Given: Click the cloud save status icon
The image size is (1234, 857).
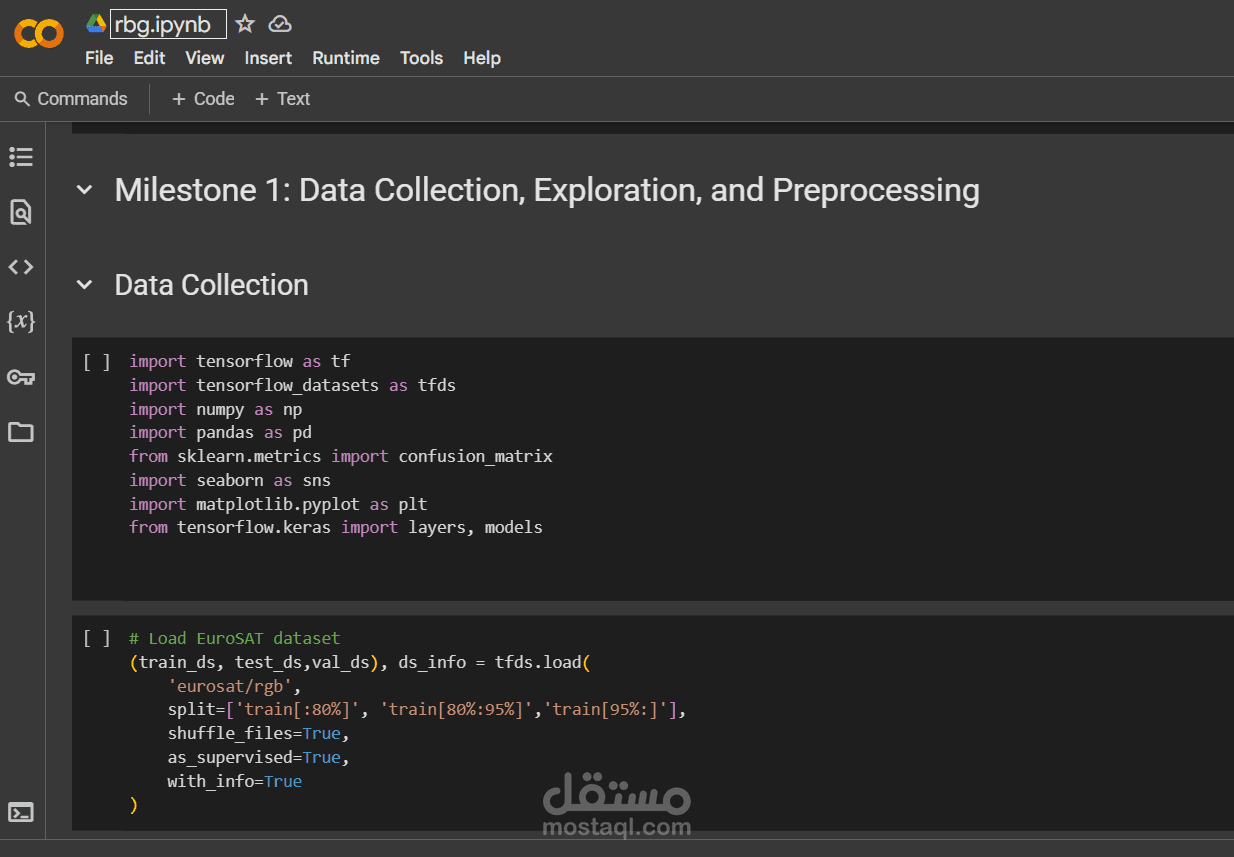Looking at the screenshot, I should pos(280,24).
